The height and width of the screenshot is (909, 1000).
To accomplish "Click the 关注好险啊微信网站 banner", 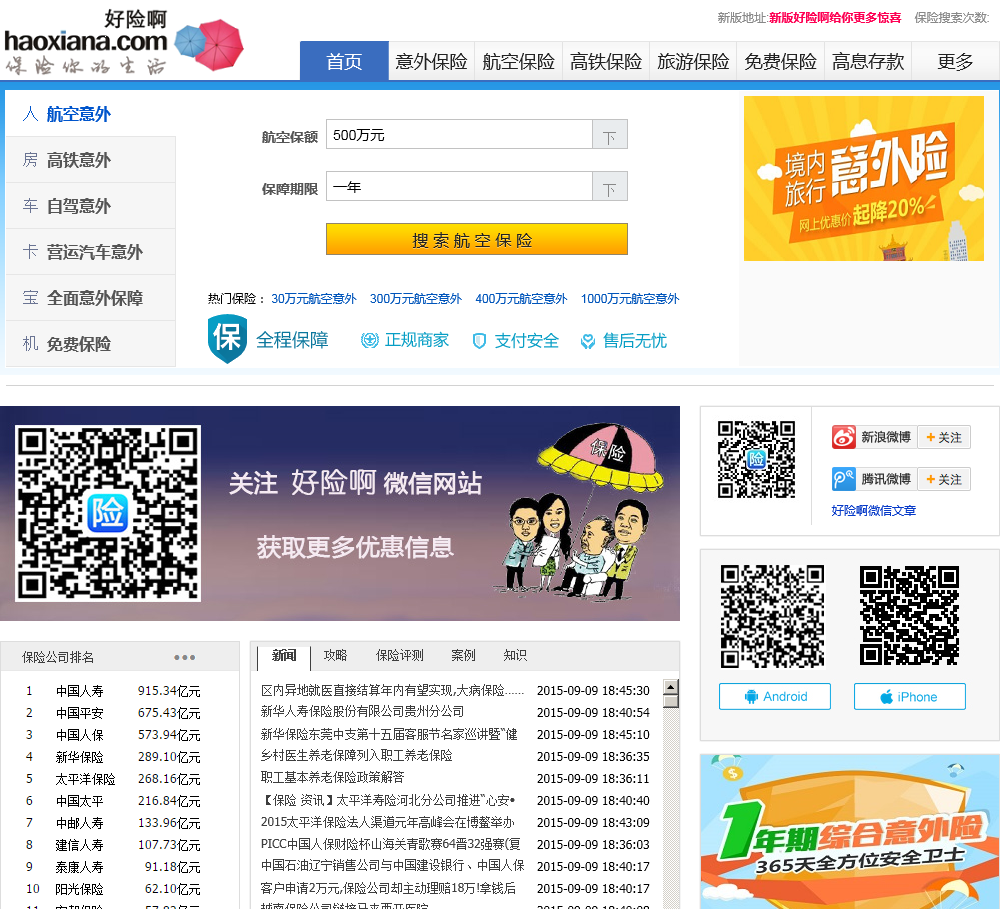I will [340, 513].
